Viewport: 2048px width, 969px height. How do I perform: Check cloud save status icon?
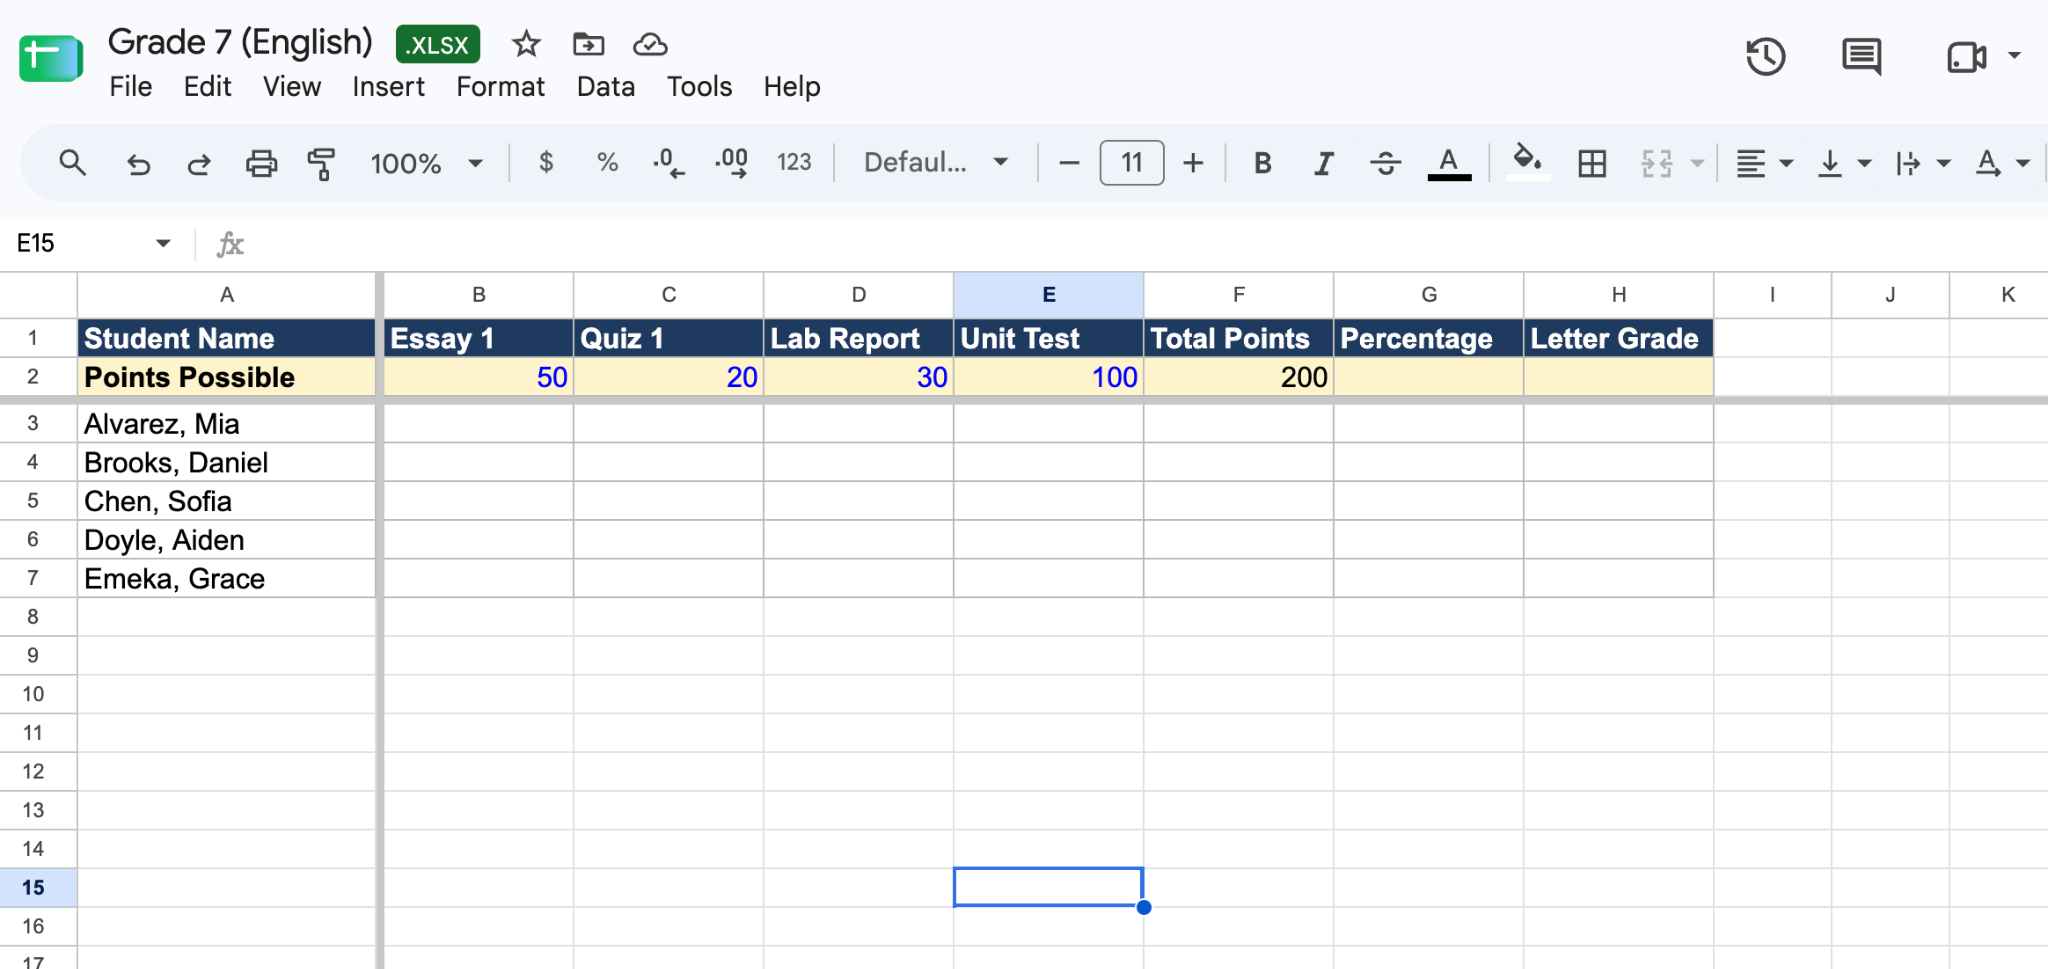650,44
